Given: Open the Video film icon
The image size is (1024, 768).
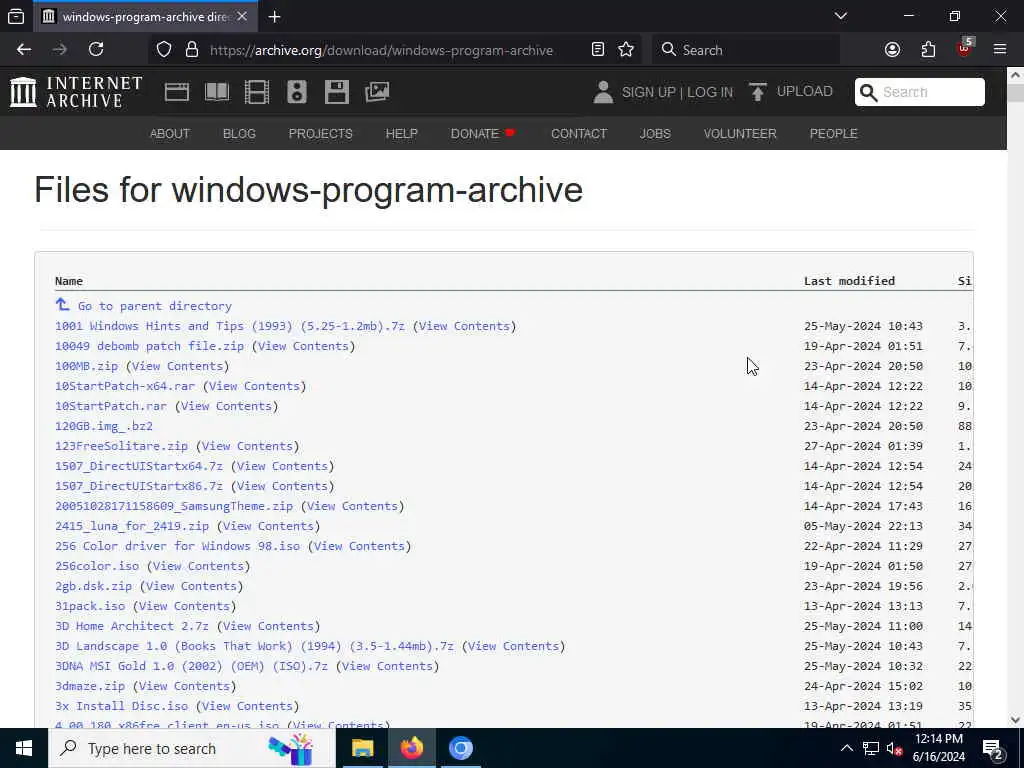Looking at the screenshot, I should coord(257,92).
